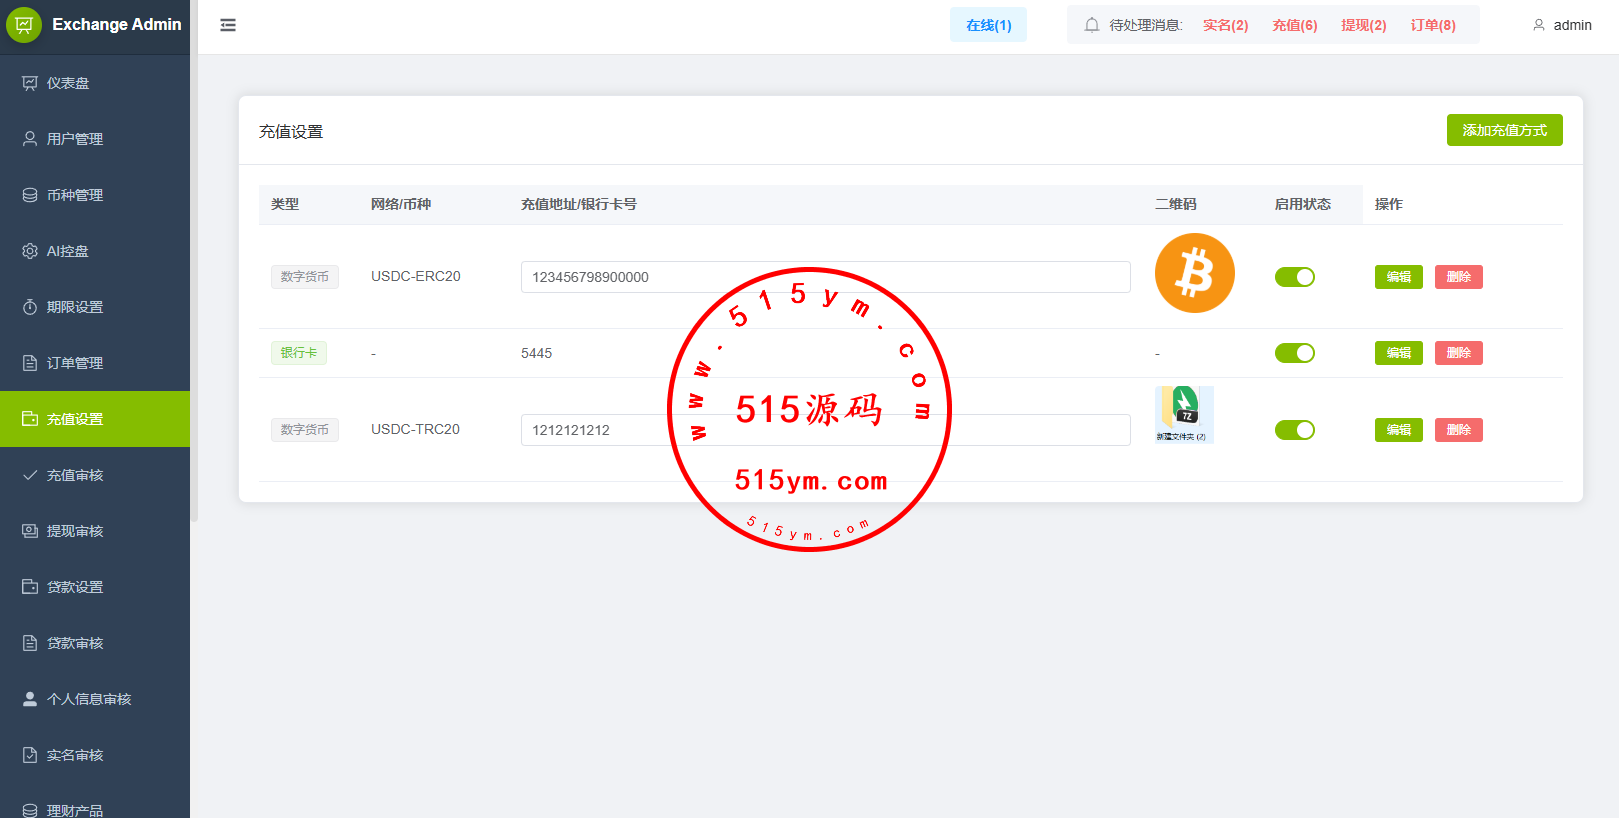1619x818 pixels.
Task: Click the 币种管理 coin stack icon
Action: coord(30,195)
